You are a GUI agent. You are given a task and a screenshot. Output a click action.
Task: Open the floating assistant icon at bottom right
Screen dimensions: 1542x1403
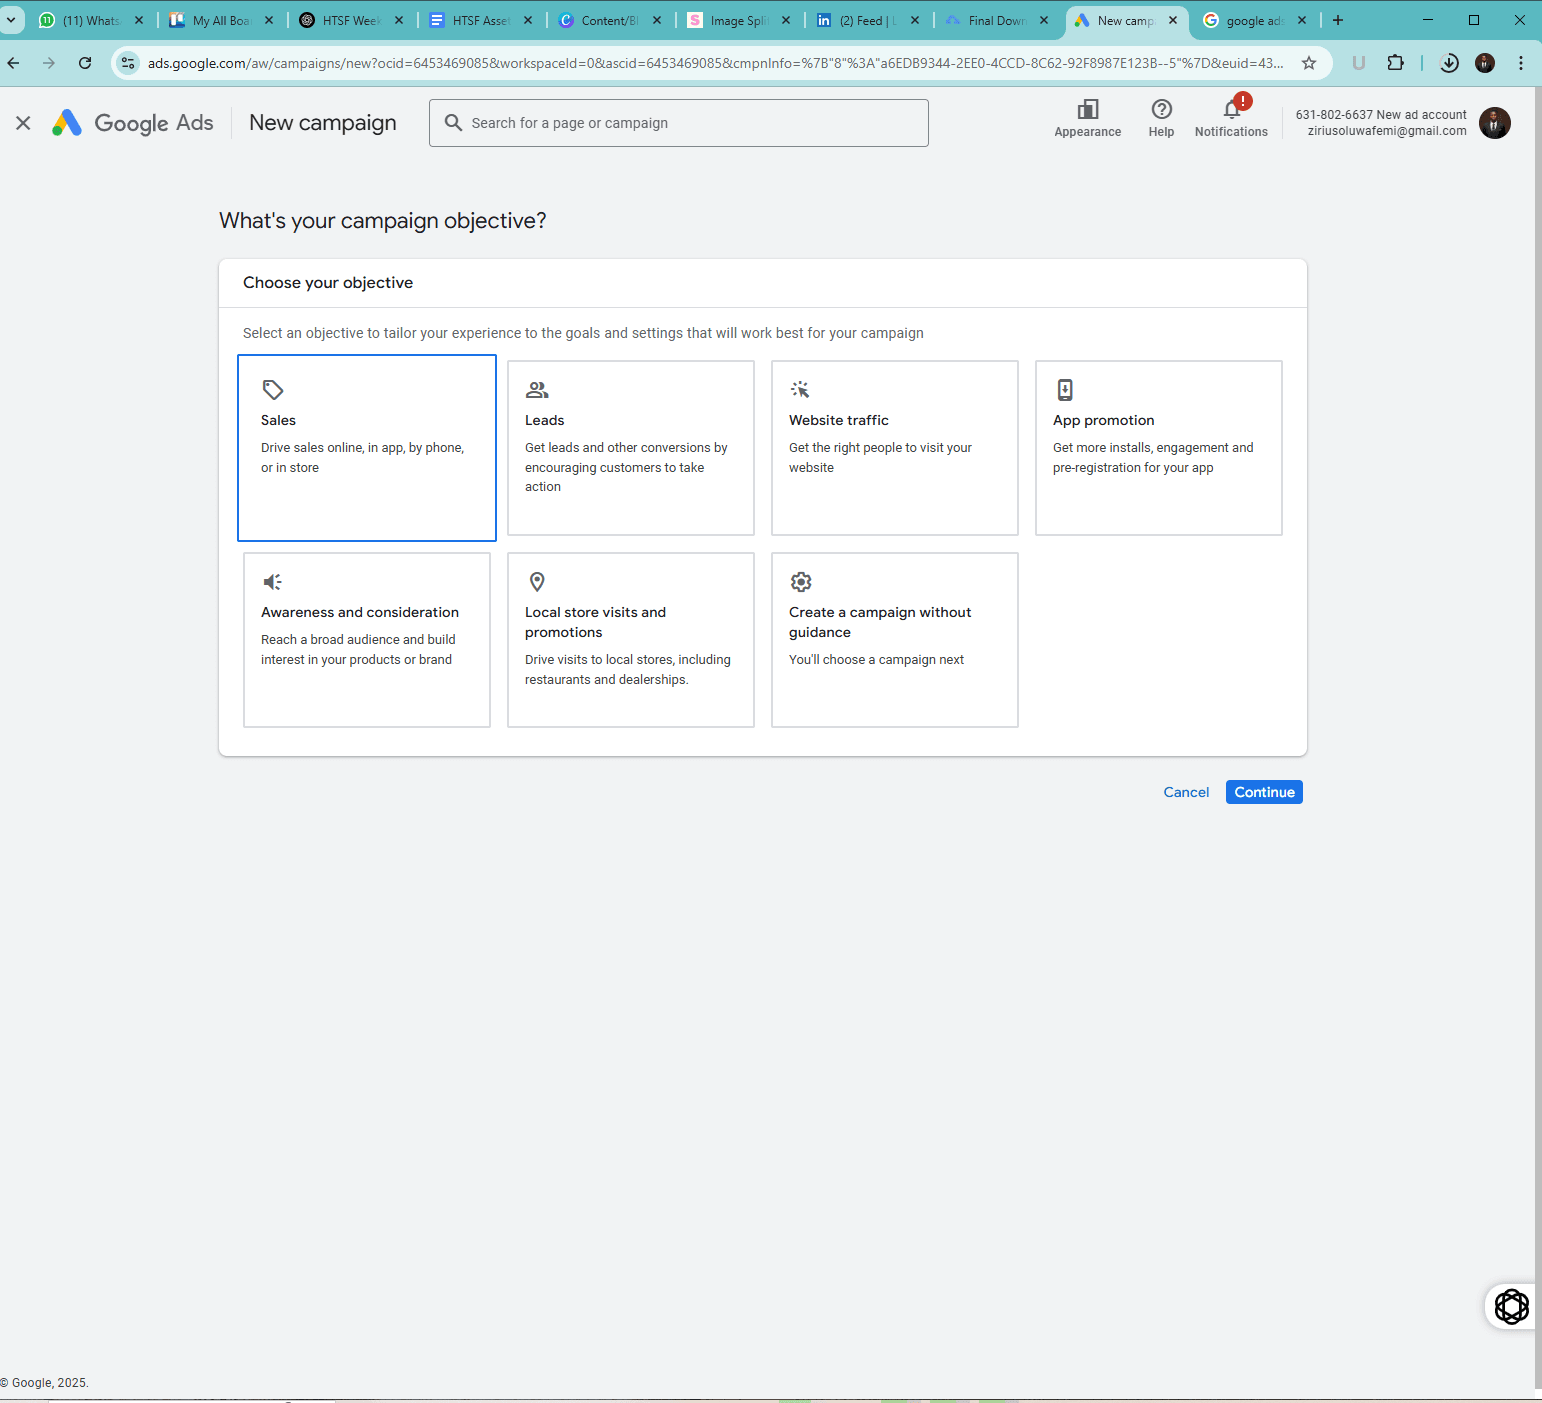pos(1512,1306)
